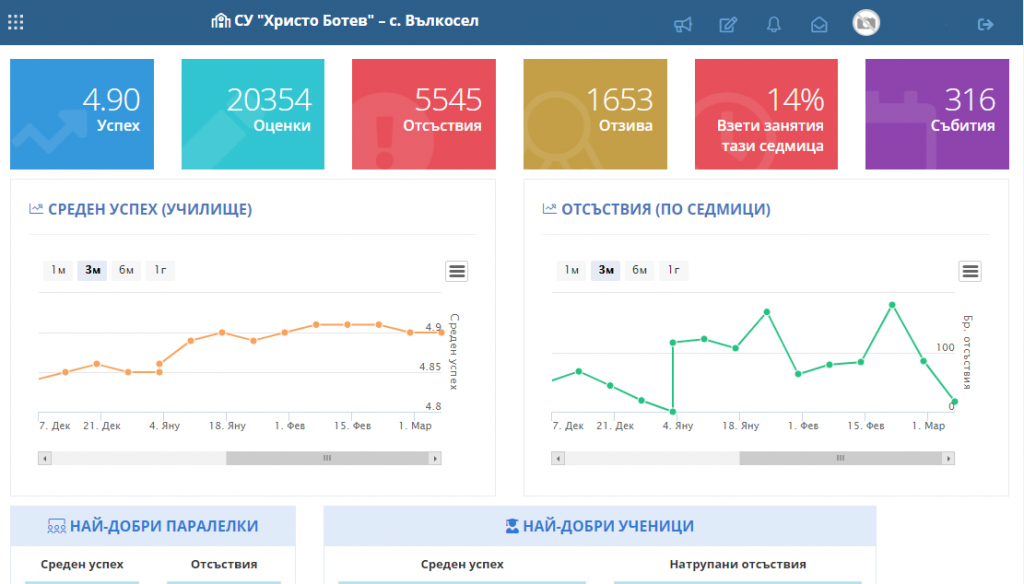This screenshot has width=1024, height=584.
Task: Click the school building icon in header
Action: click(x=221, y=21)
